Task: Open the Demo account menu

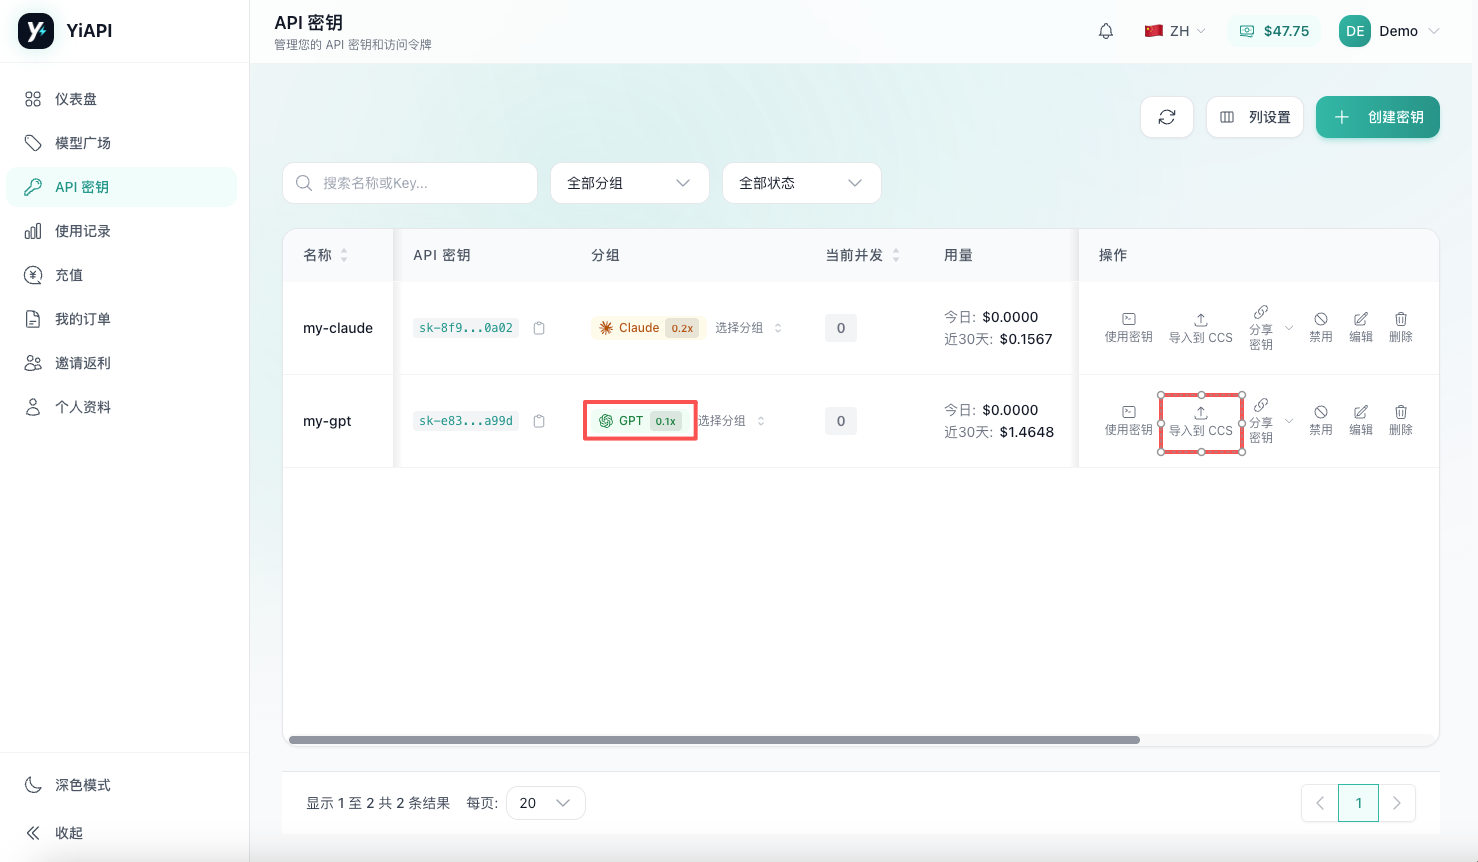Action: [x=1390, y=31]
